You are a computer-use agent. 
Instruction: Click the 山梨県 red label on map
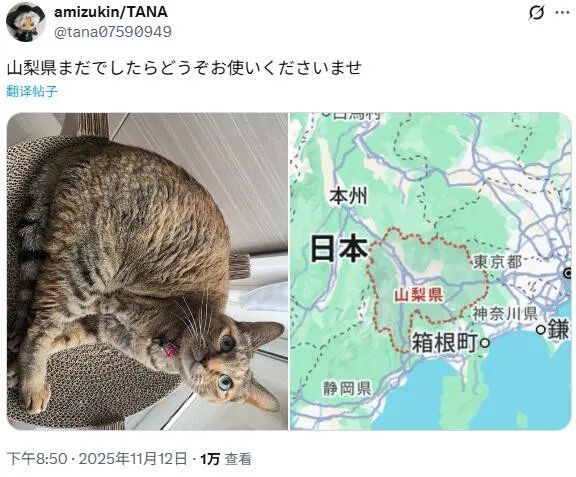click(418, 295)
